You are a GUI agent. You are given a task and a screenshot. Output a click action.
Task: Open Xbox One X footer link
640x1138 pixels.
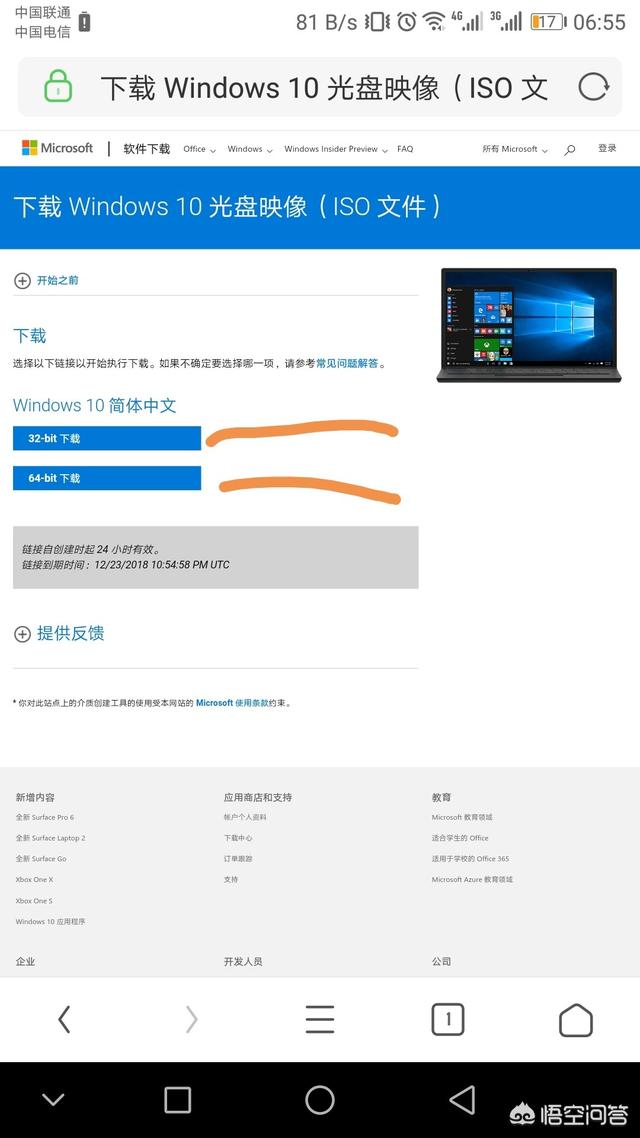point(34,880)
